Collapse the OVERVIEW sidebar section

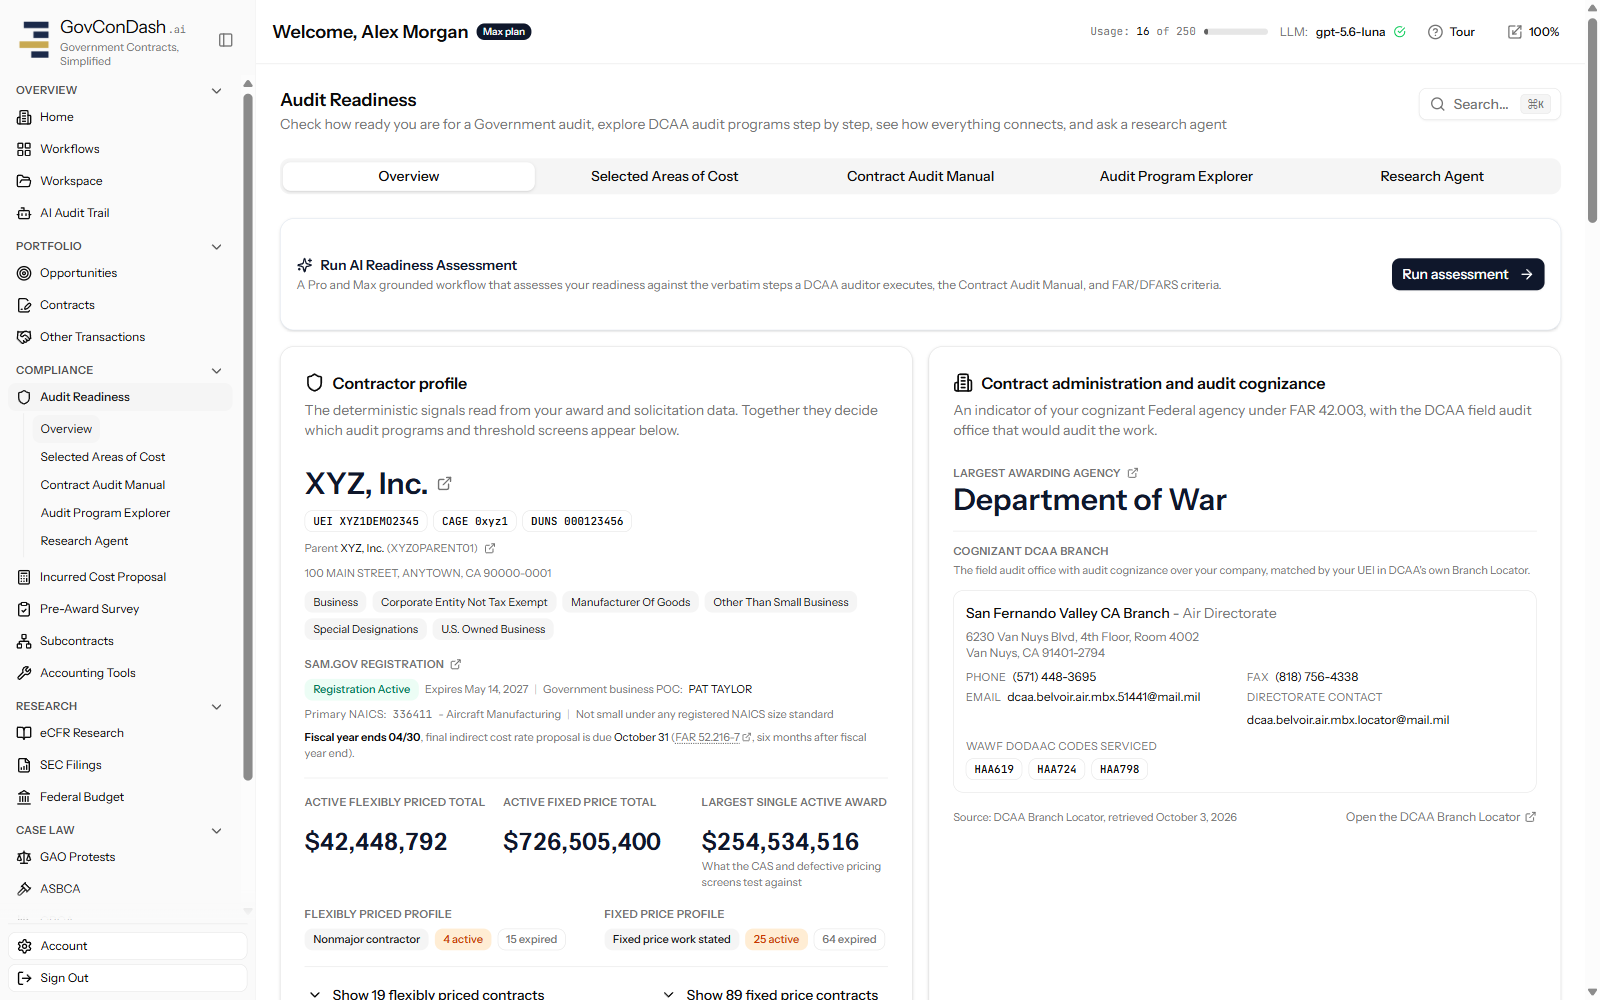tap(216, 90)
